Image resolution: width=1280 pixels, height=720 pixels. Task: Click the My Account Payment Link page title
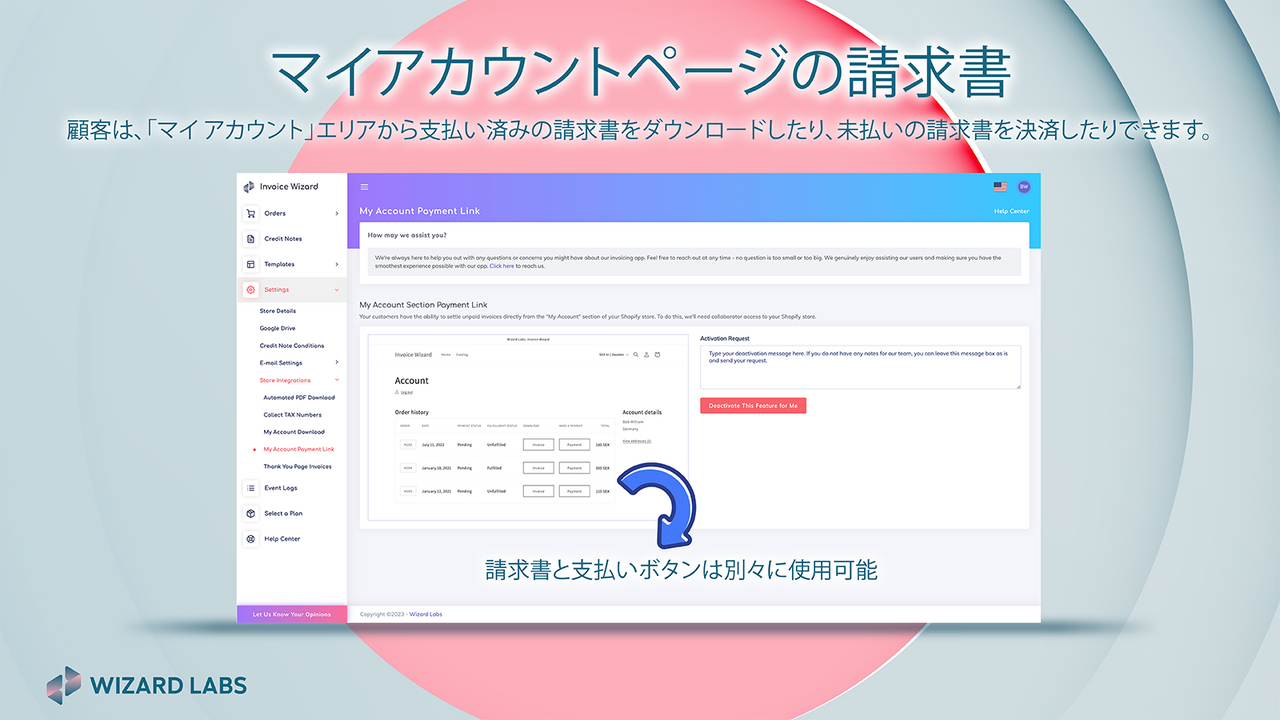(x=420, y=211)
